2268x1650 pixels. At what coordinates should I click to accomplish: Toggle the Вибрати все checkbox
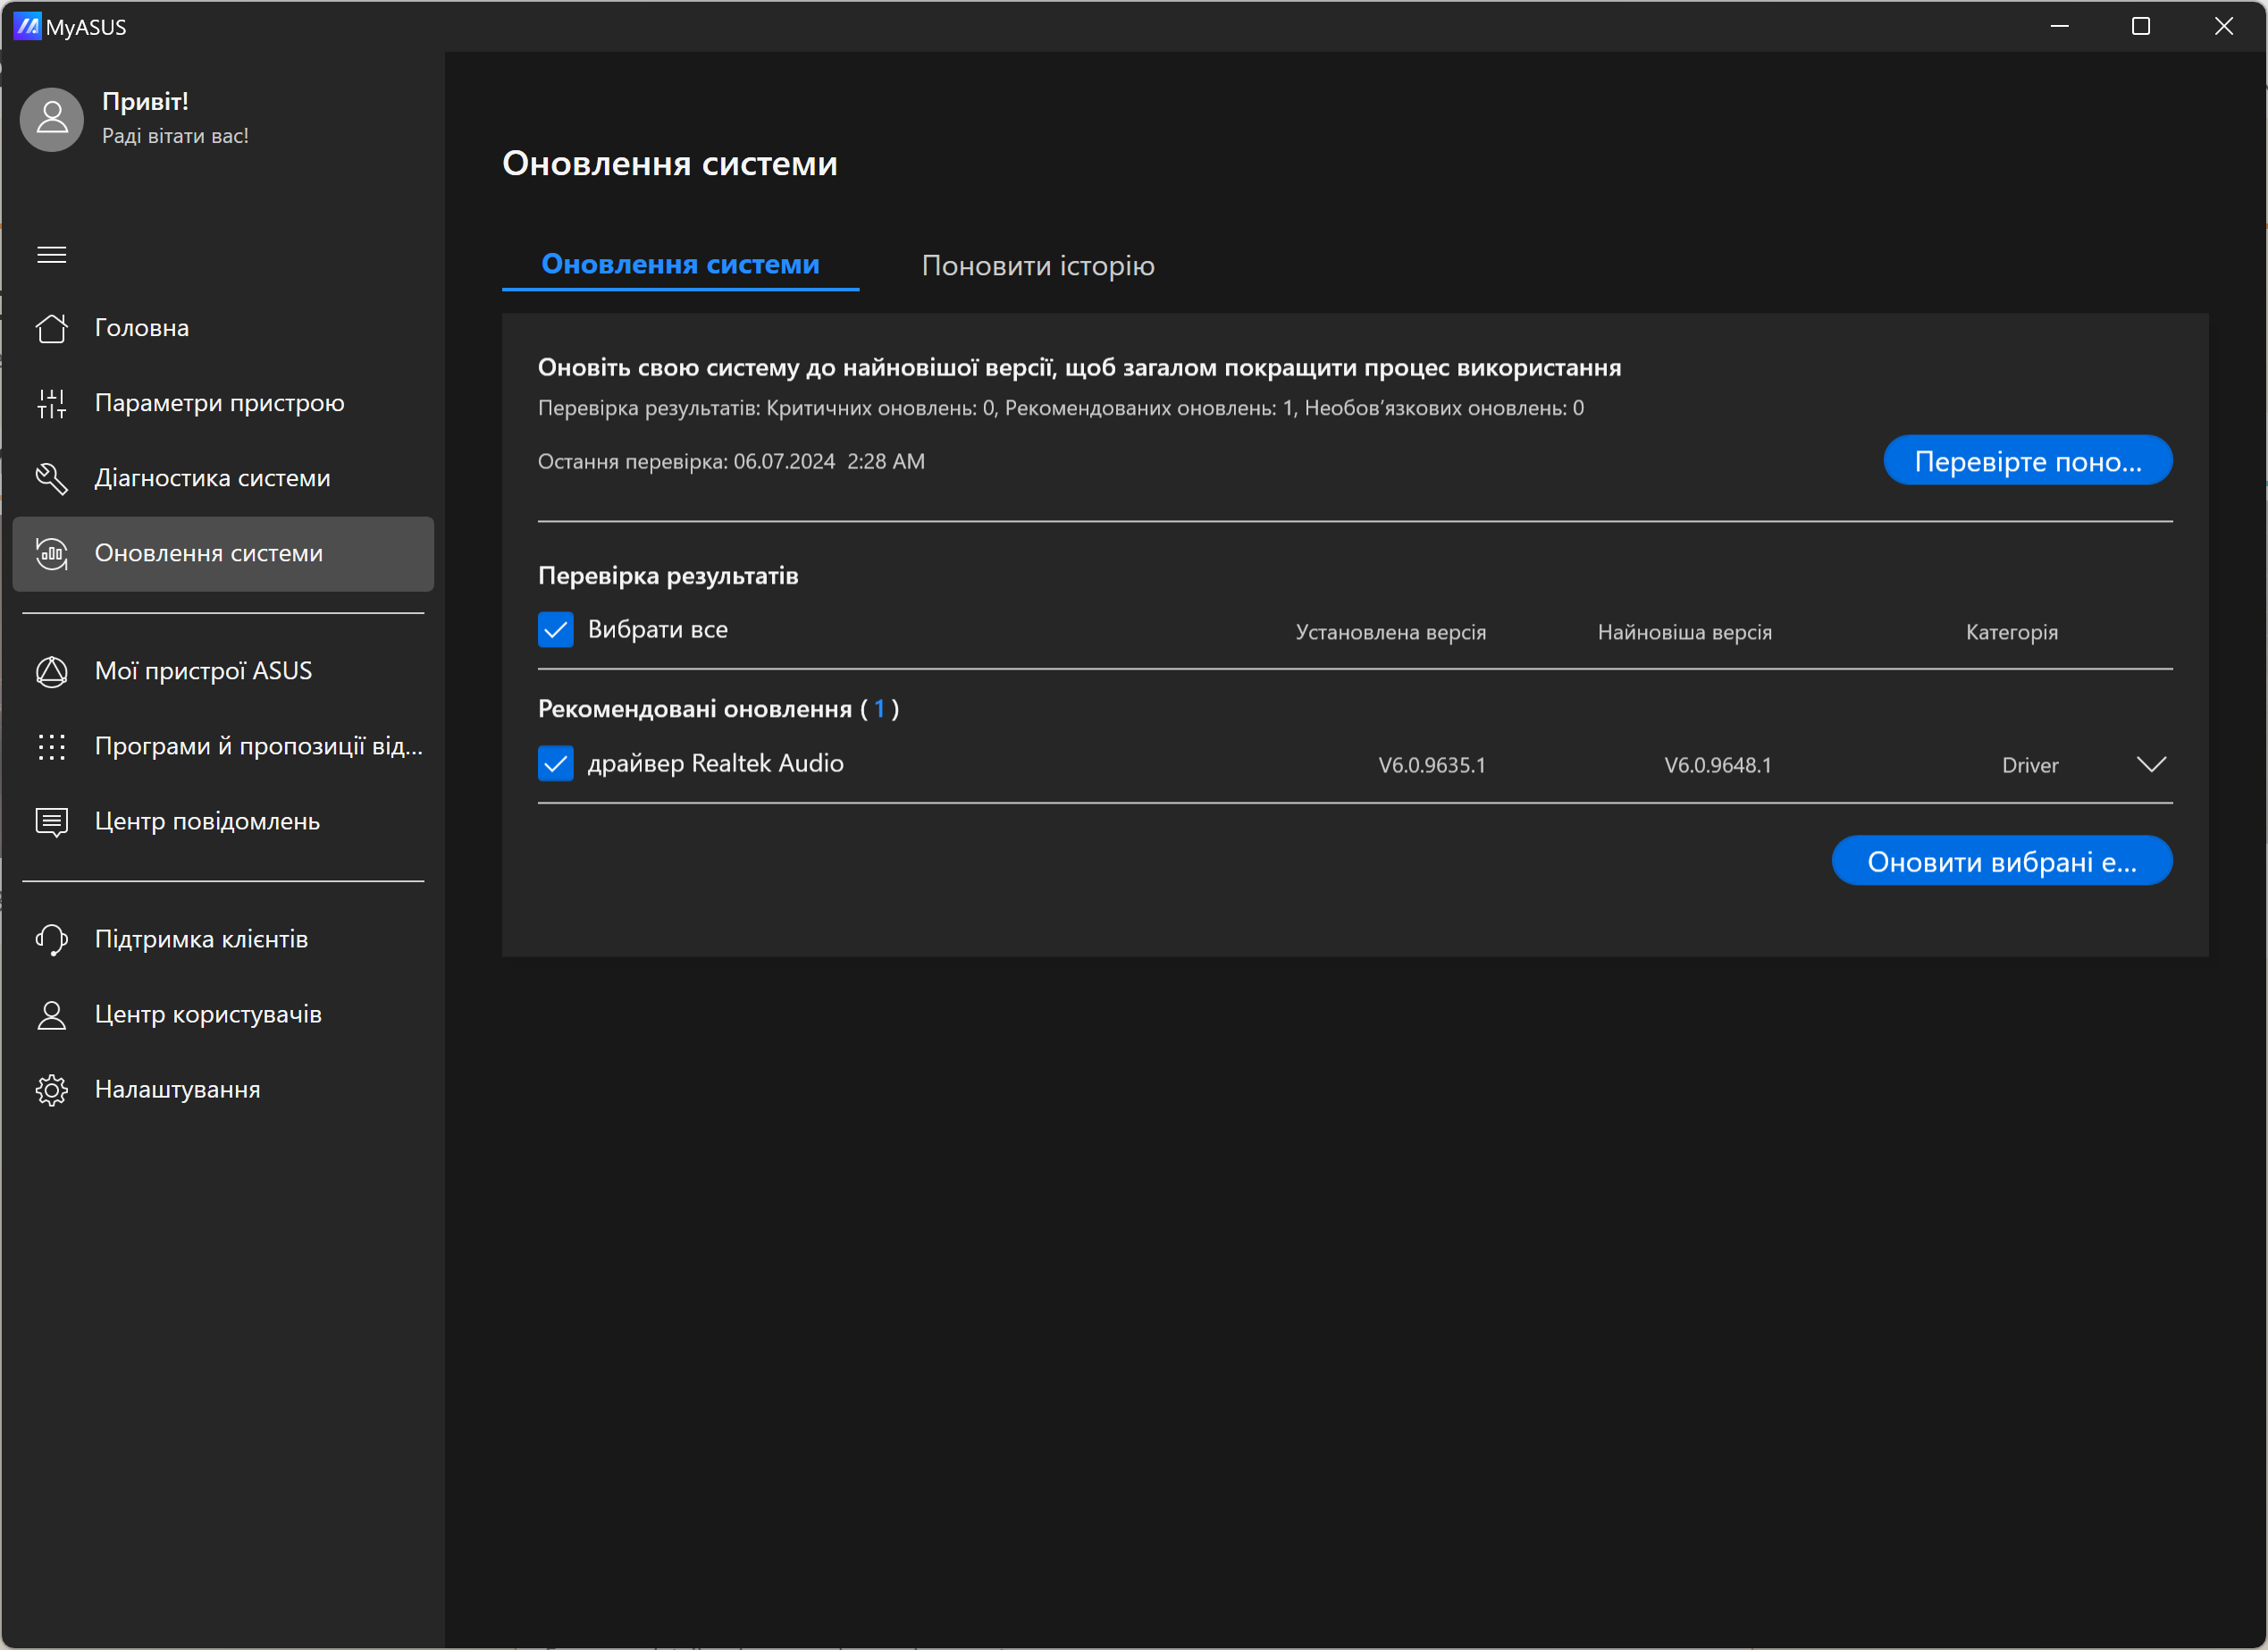coord(555,630)
